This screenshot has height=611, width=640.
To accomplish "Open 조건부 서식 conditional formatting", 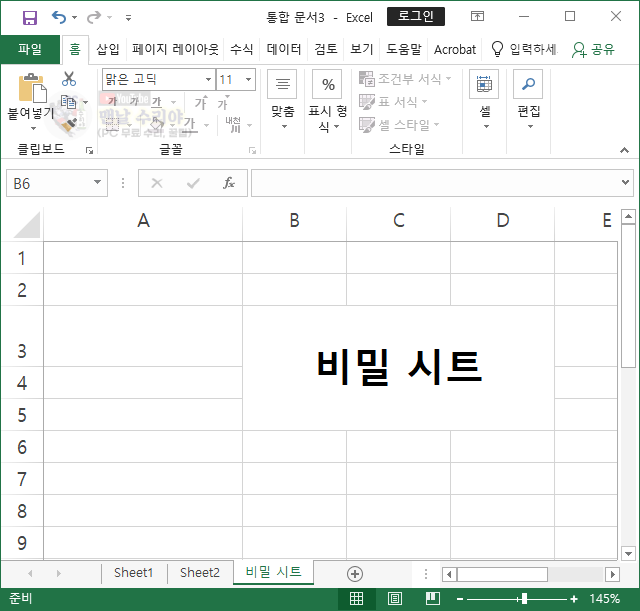I will click(405, 78).
